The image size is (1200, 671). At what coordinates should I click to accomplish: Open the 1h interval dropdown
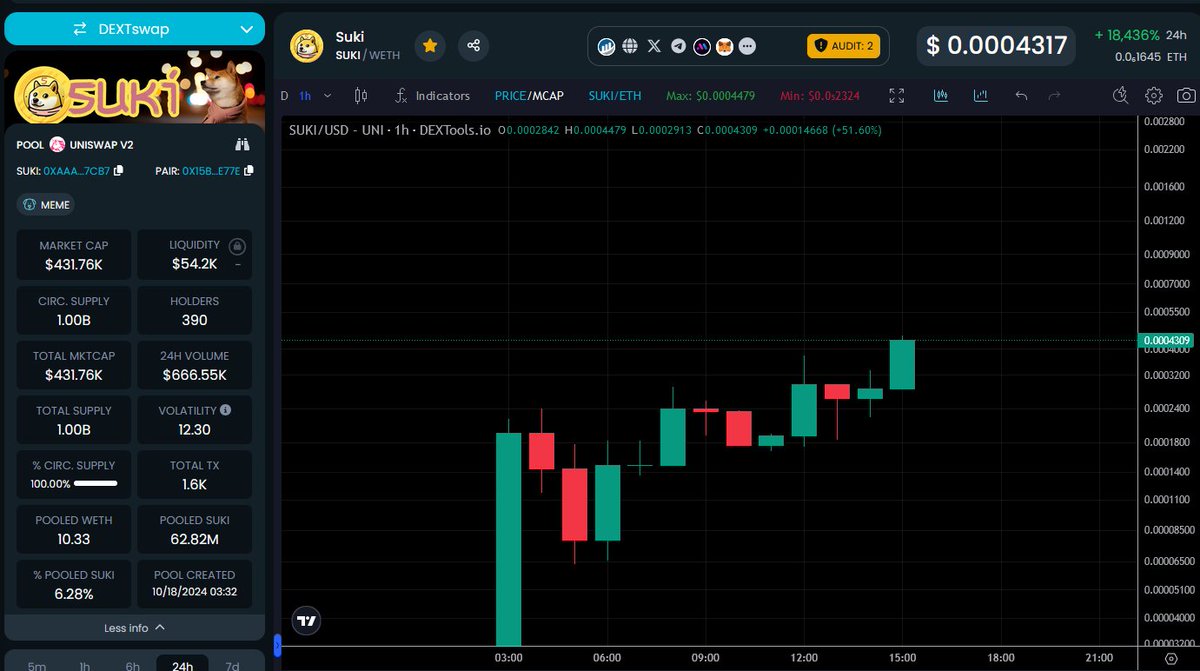(313, 96)
